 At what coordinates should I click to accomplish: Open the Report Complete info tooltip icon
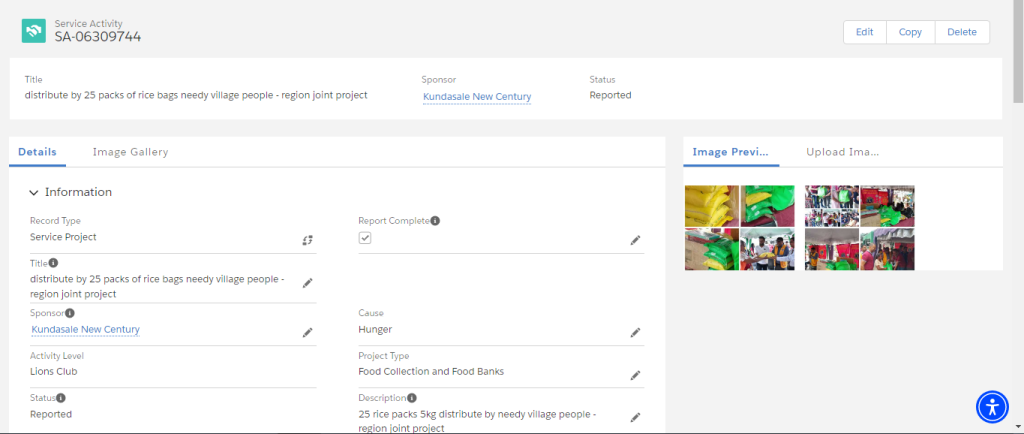point(436,221)
